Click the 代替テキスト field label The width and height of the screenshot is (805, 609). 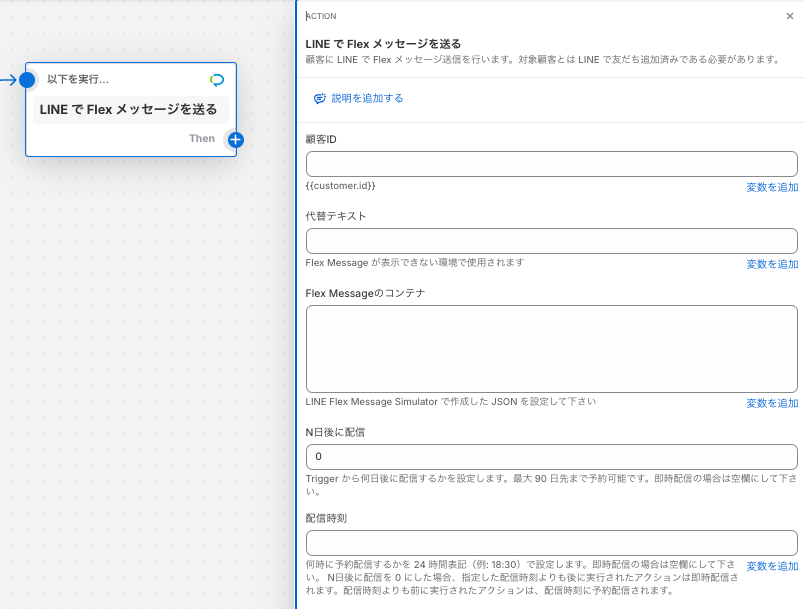(336, 216)
